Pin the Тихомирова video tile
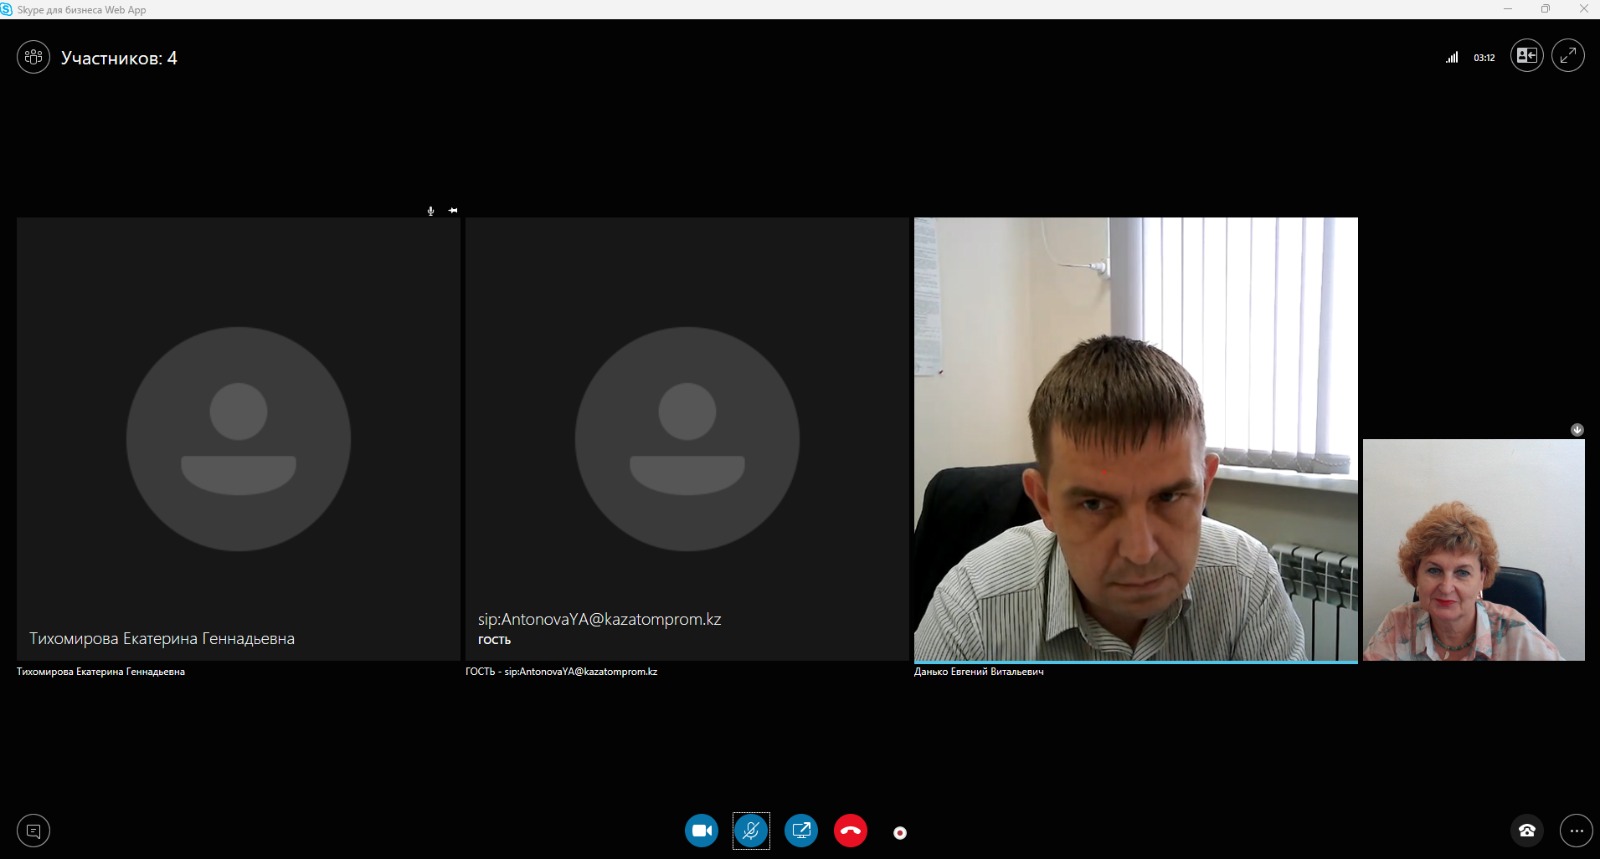The width and height of the screenshot is (1600, 859). click(x=453, y=210)
